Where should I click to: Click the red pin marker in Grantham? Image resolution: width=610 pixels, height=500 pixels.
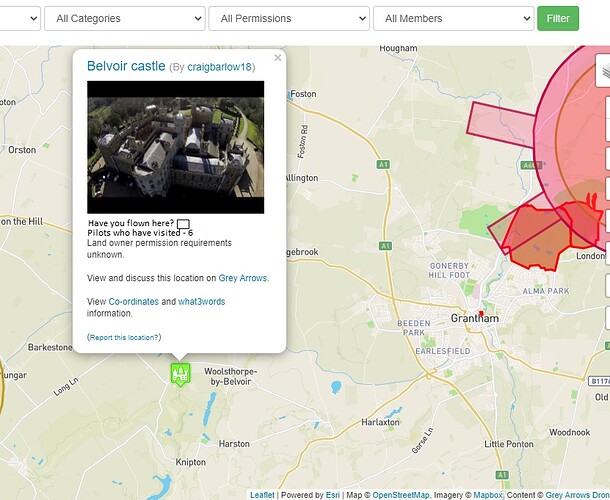pos(481,314)
